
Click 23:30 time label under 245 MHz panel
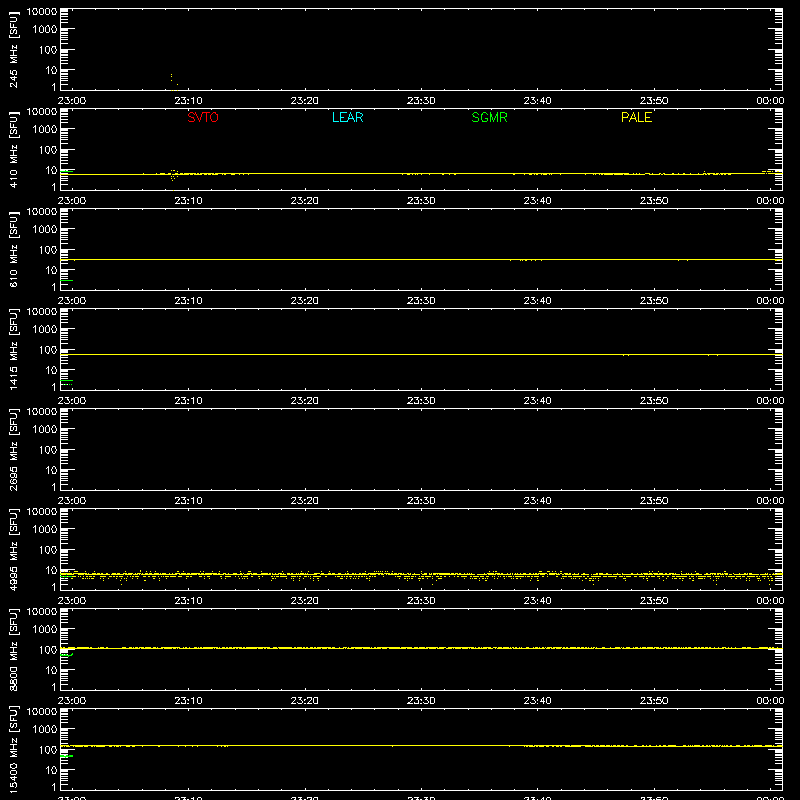pyautogui.click(x=421, y=101)
